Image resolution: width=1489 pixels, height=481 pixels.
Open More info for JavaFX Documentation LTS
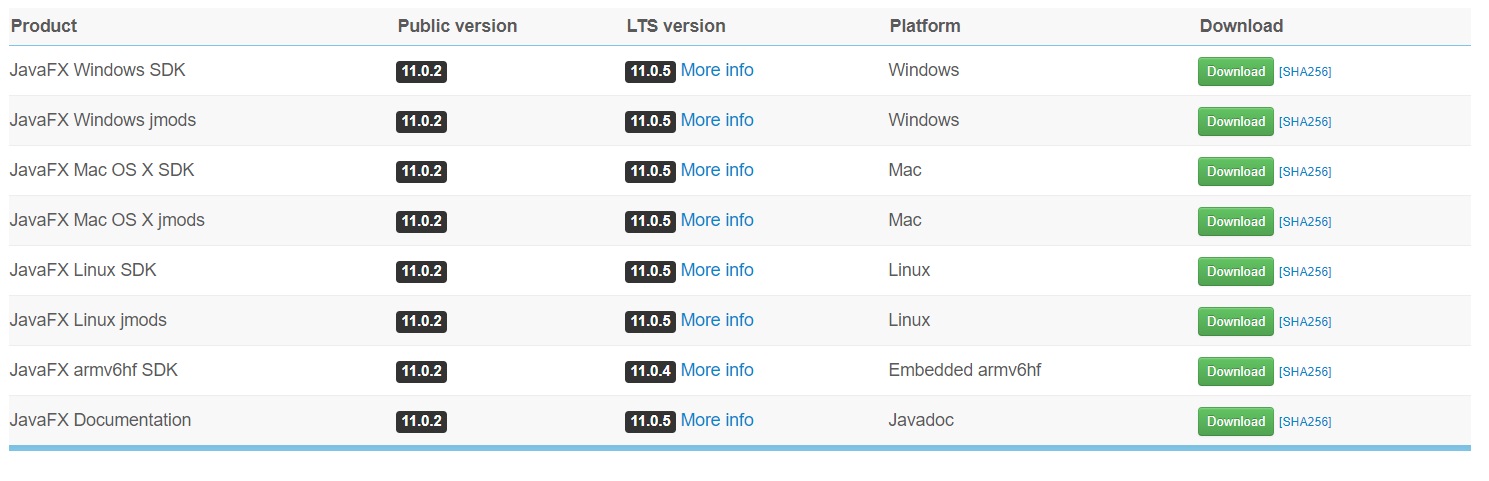(x=717, y=420)
